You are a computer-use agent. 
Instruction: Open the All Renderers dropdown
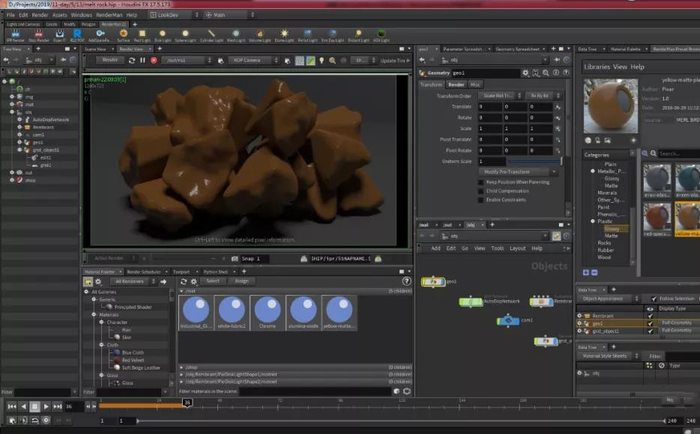pos(133,281)
